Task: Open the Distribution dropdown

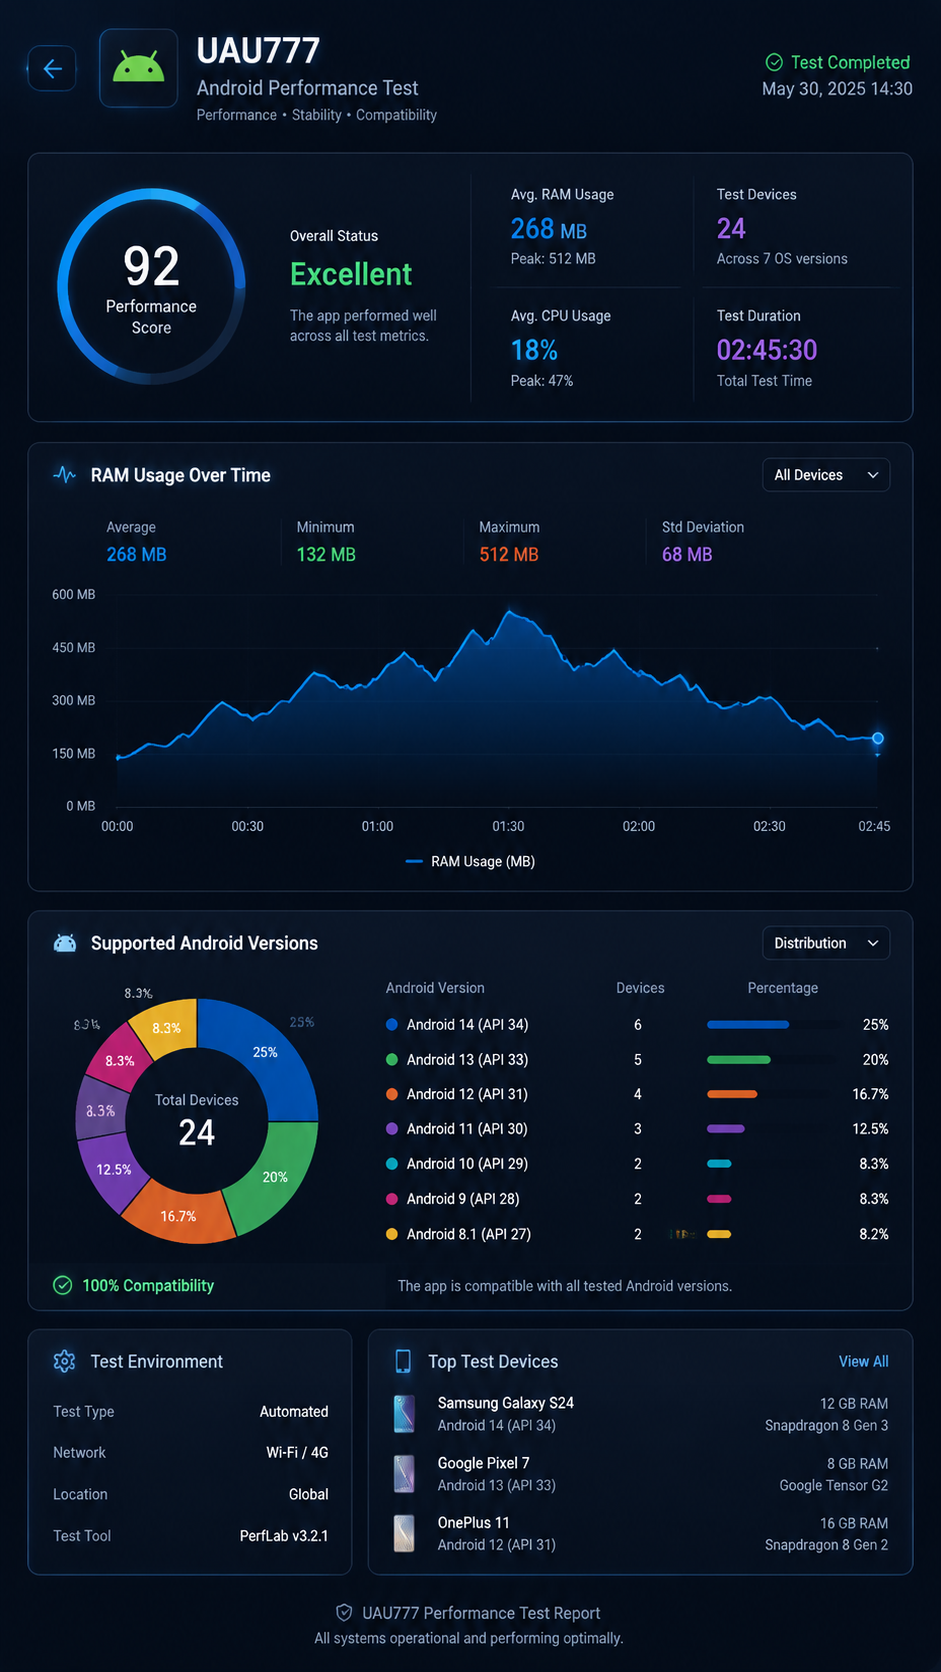Action: (x=826, y=943)
